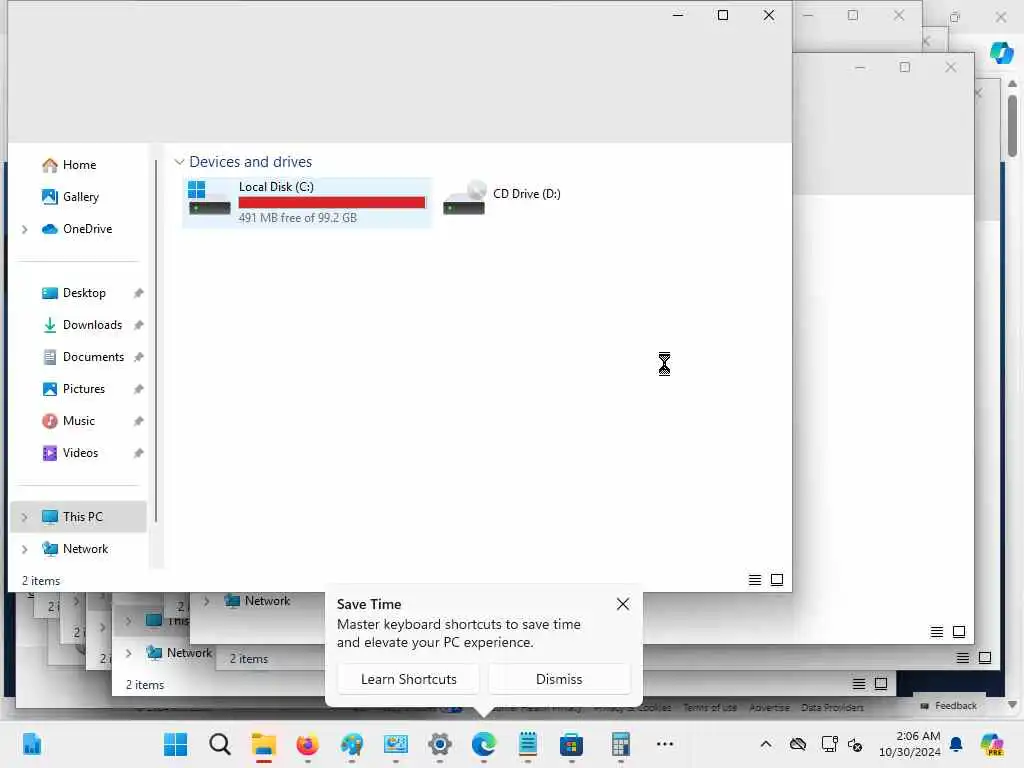This screenshot has height=768, width=1024.
Task: Switch second Explorer window to details view
Action: tap(936, 632)
